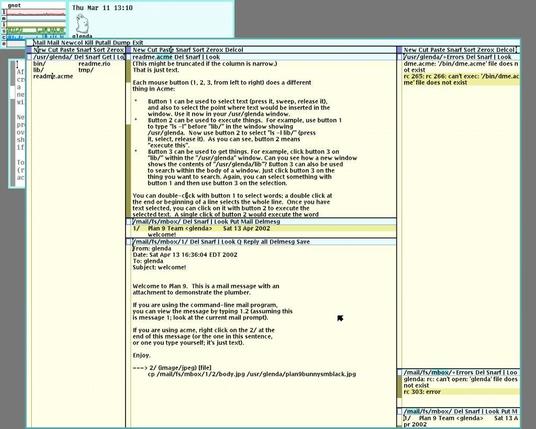
Task: Click Snarf in the /mail/fs/mbox/+Errors tag
Action: coord(493,373)
